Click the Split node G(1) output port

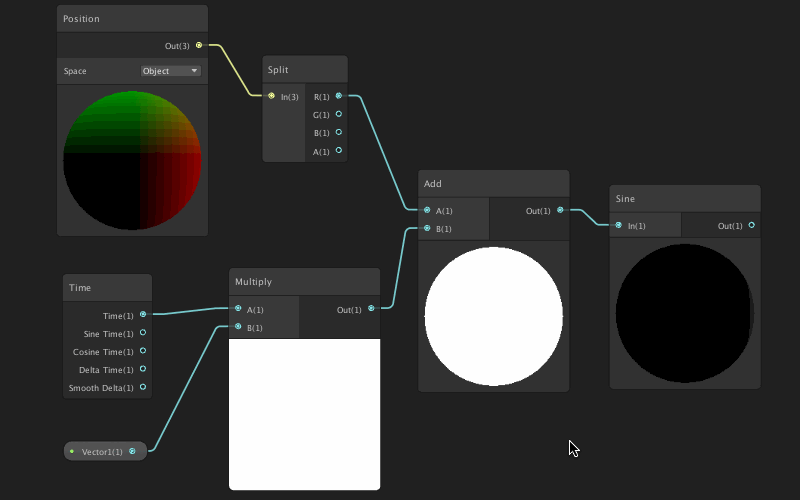click(339, 114)
